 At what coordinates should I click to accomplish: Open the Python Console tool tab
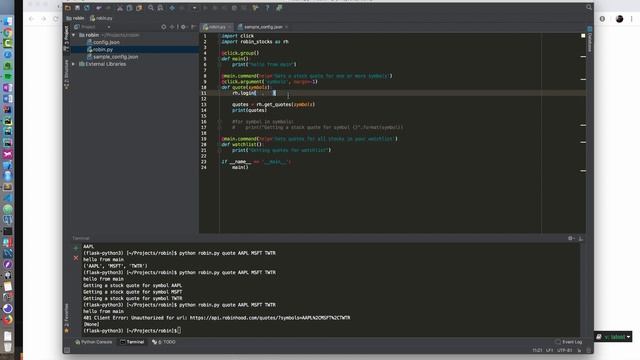94,342
